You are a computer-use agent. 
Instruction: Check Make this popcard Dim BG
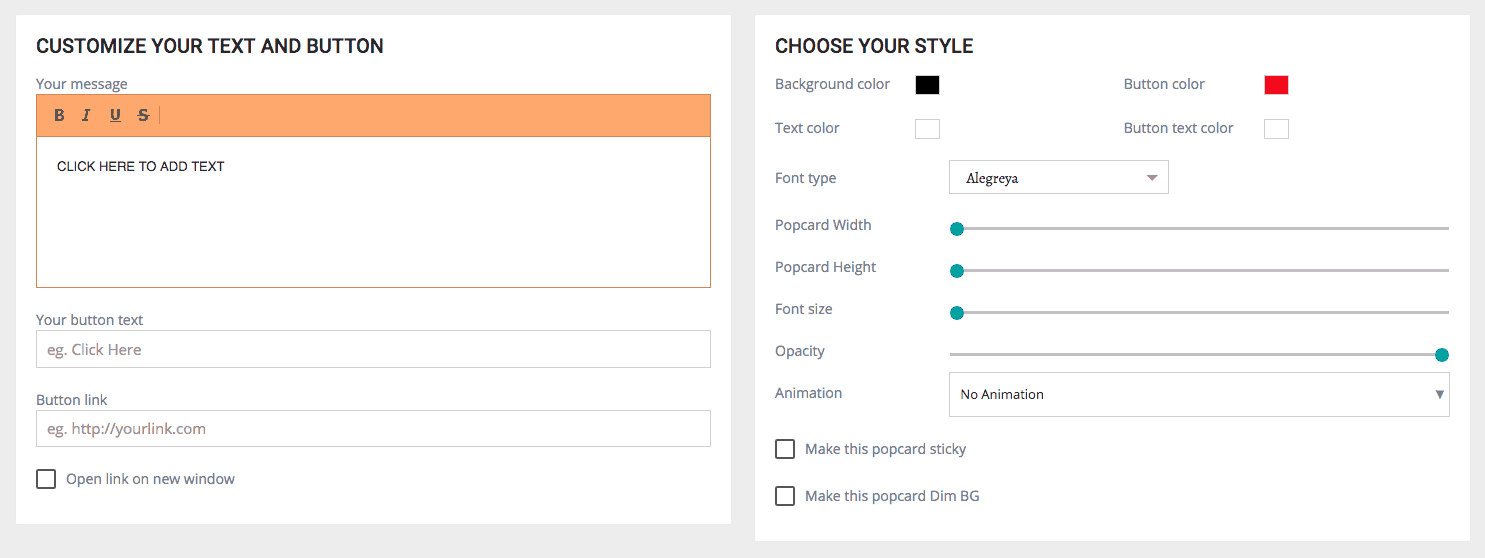[x=785, y=496]
